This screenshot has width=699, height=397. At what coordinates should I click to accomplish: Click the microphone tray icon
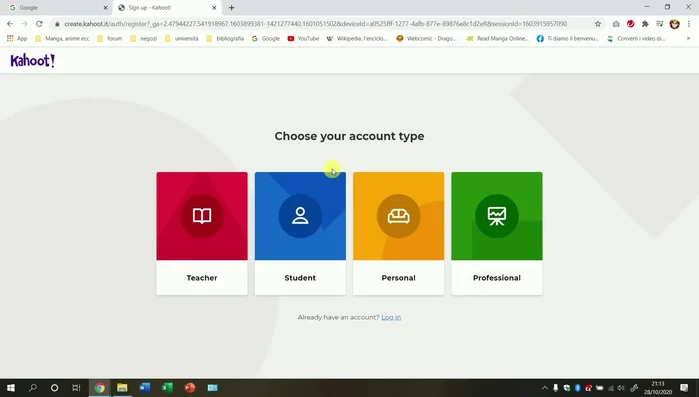pyautogui.click(x=555, y=388)
